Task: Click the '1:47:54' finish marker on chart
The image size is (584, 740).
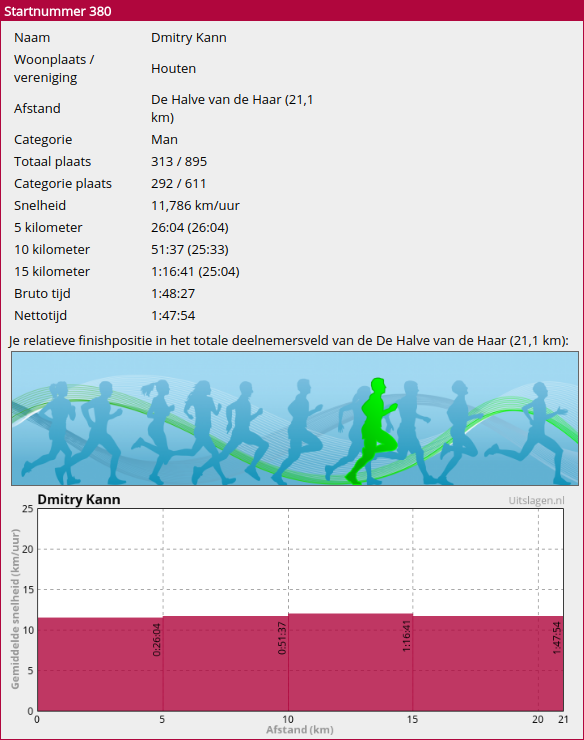Action: [x=557, y=638]
